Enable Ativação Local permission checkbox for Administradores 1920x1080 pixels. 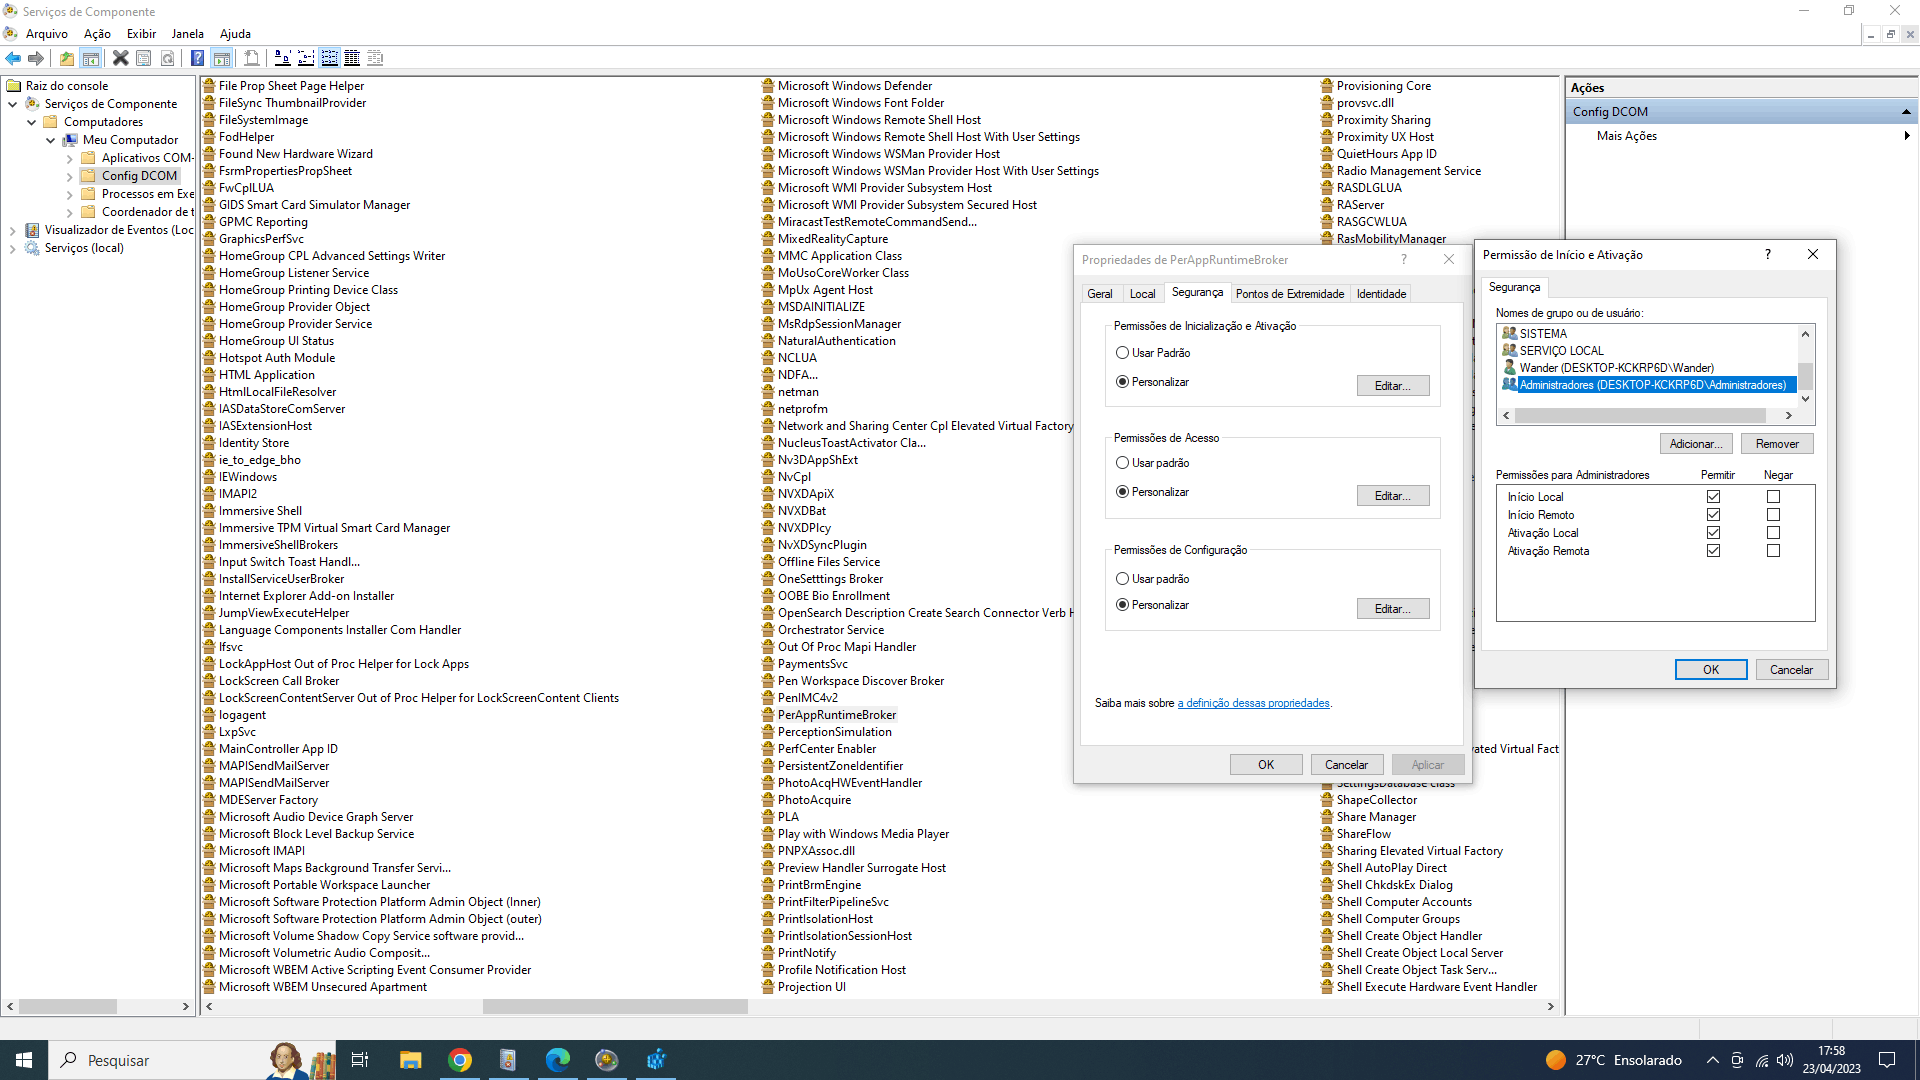(1712, 533)
